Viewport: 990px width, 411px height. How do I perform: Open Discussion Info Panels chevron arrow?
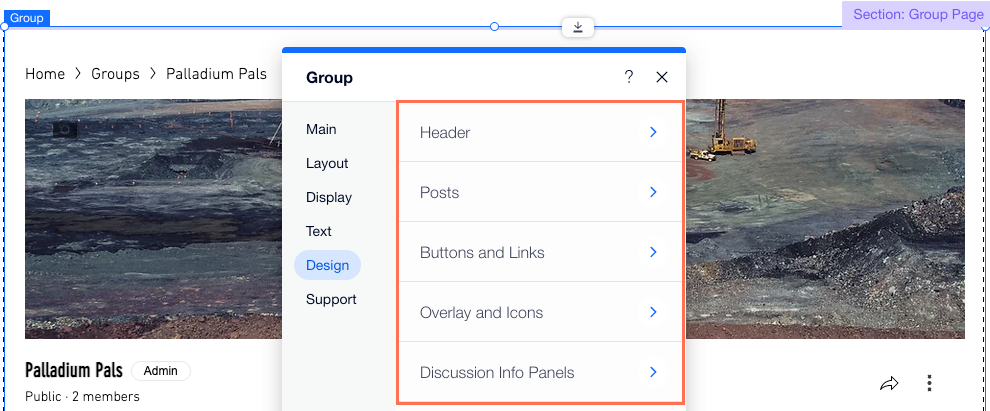[653, 372]
